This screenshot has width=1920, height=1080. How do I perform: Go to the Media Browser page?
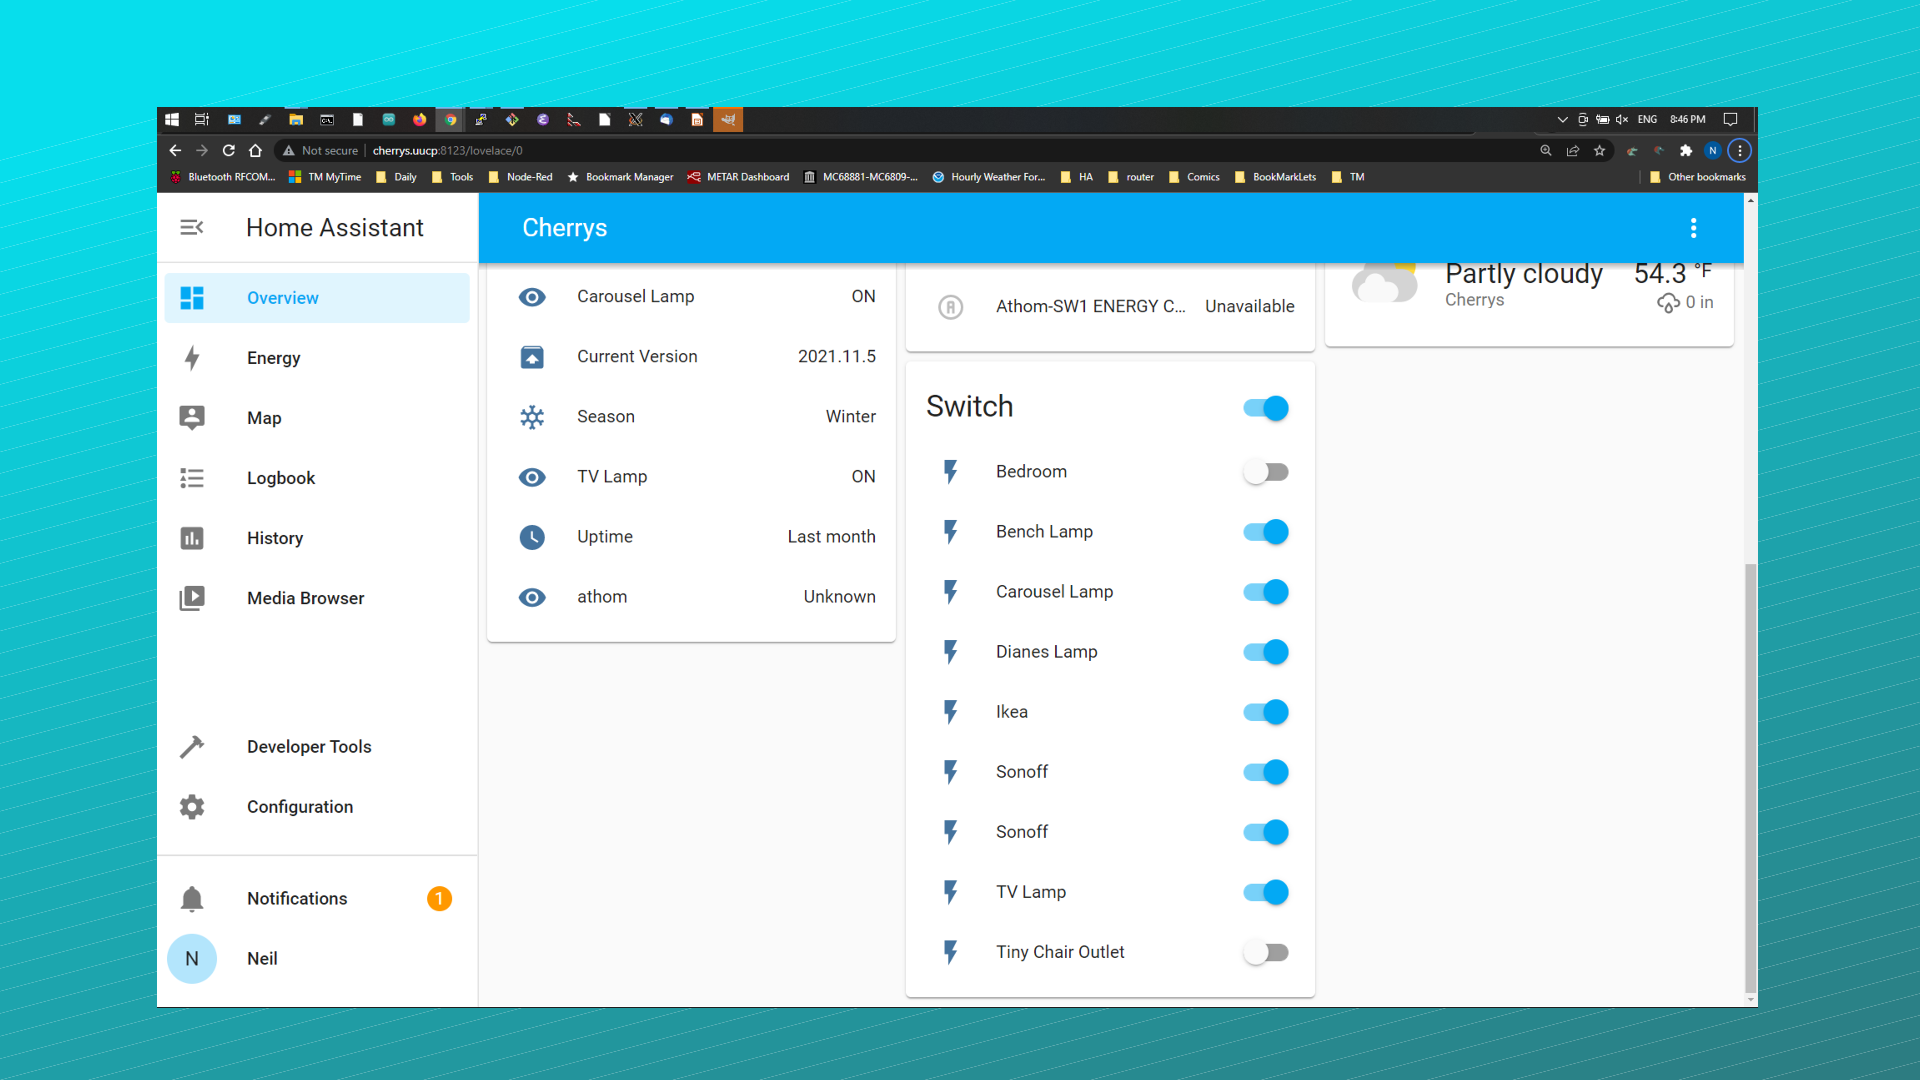tap(305, 598)
